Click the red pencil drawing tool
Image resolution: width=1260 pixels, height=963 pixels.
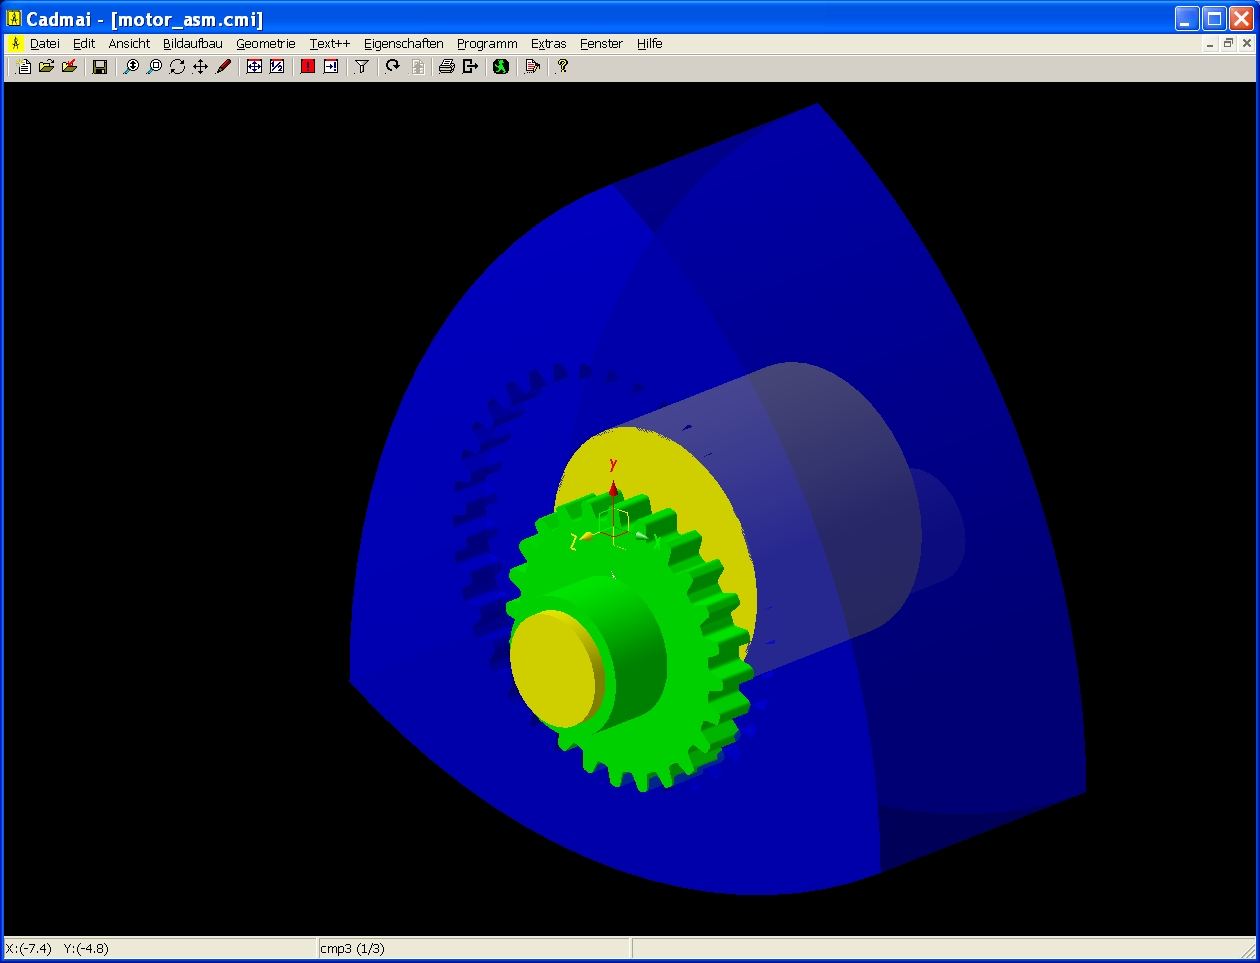pos(223,67)
